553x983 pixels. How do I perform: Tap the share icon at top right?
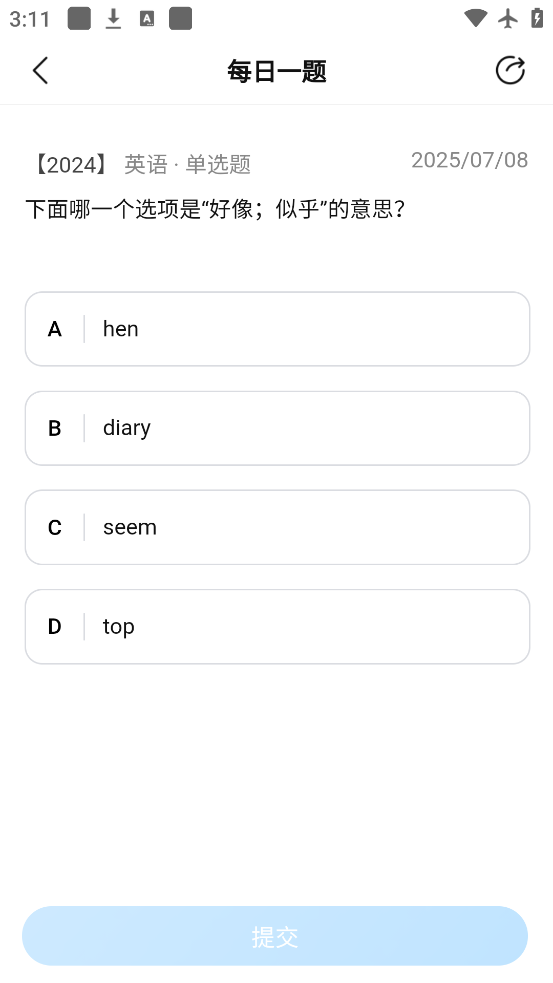510,70
